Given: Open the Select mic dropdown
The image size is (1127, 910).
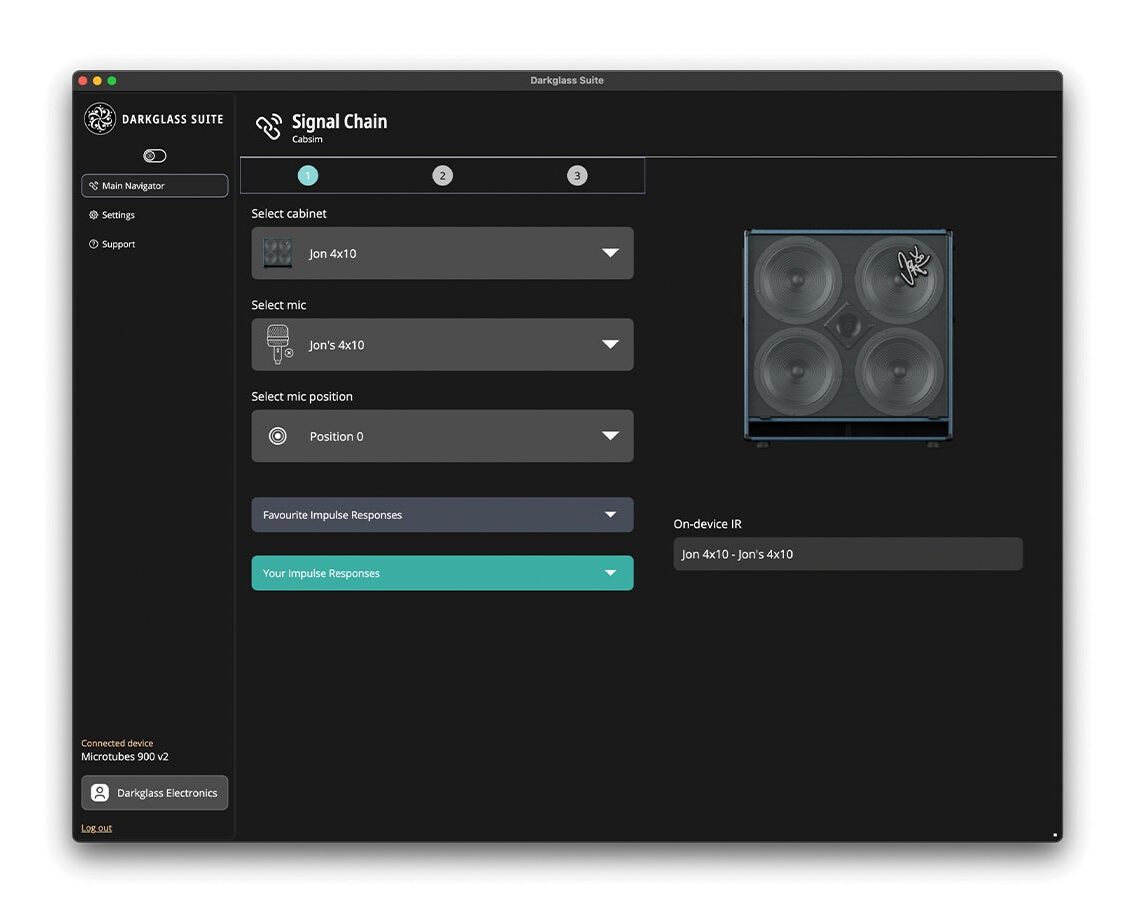Looking at the screenshot, I should point(442,344).
